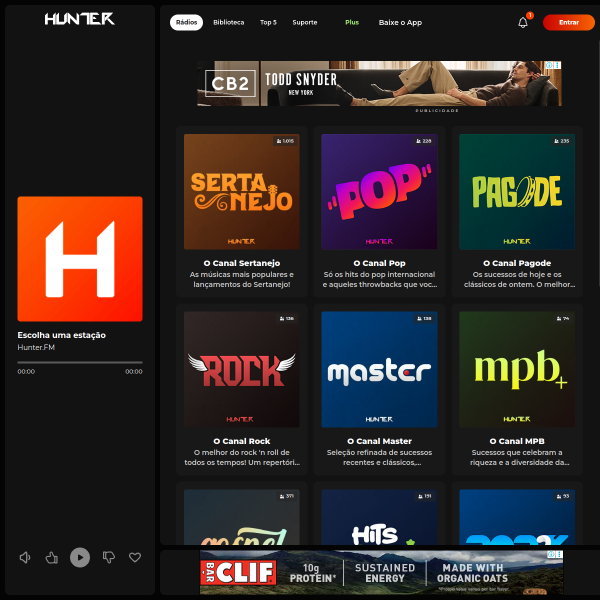Click the O Canal Rock title
The height and width of the screenshot is (600, 600).
point(241,441)
